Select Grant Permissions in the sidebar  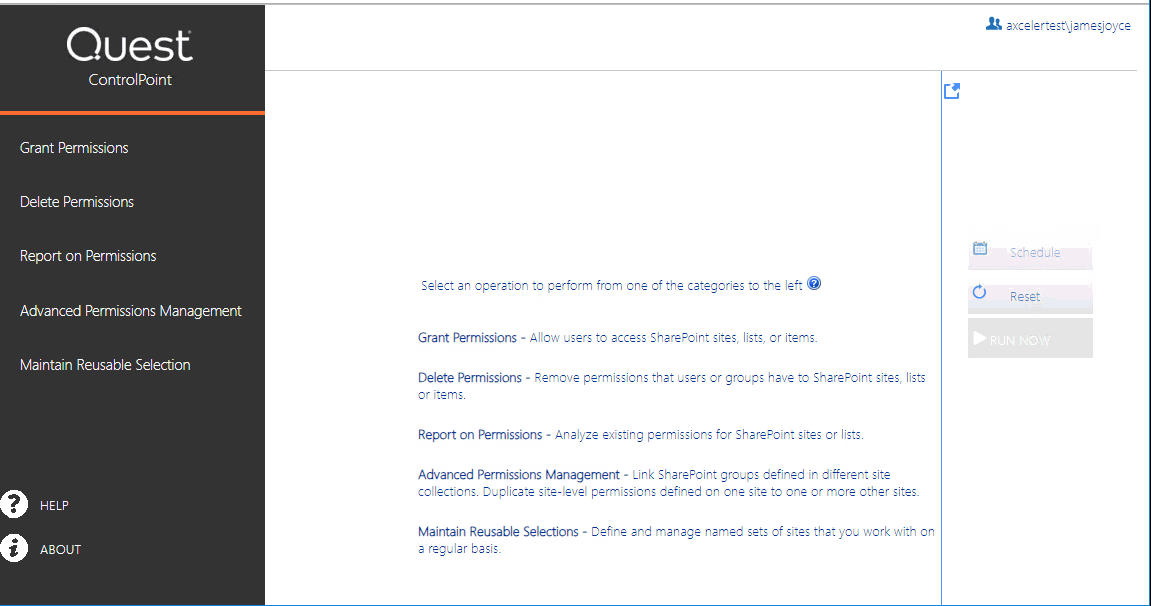click(x=73, y=147)
